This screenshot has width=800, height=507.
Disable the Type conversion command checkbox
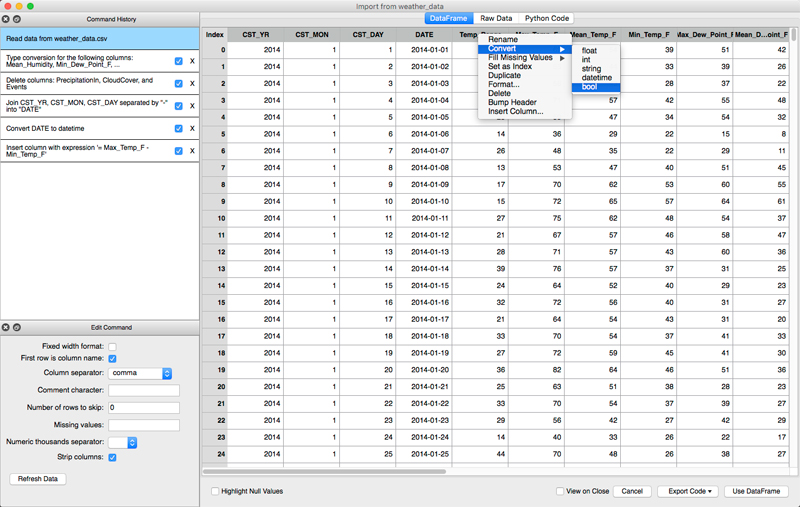pos(179,61)
